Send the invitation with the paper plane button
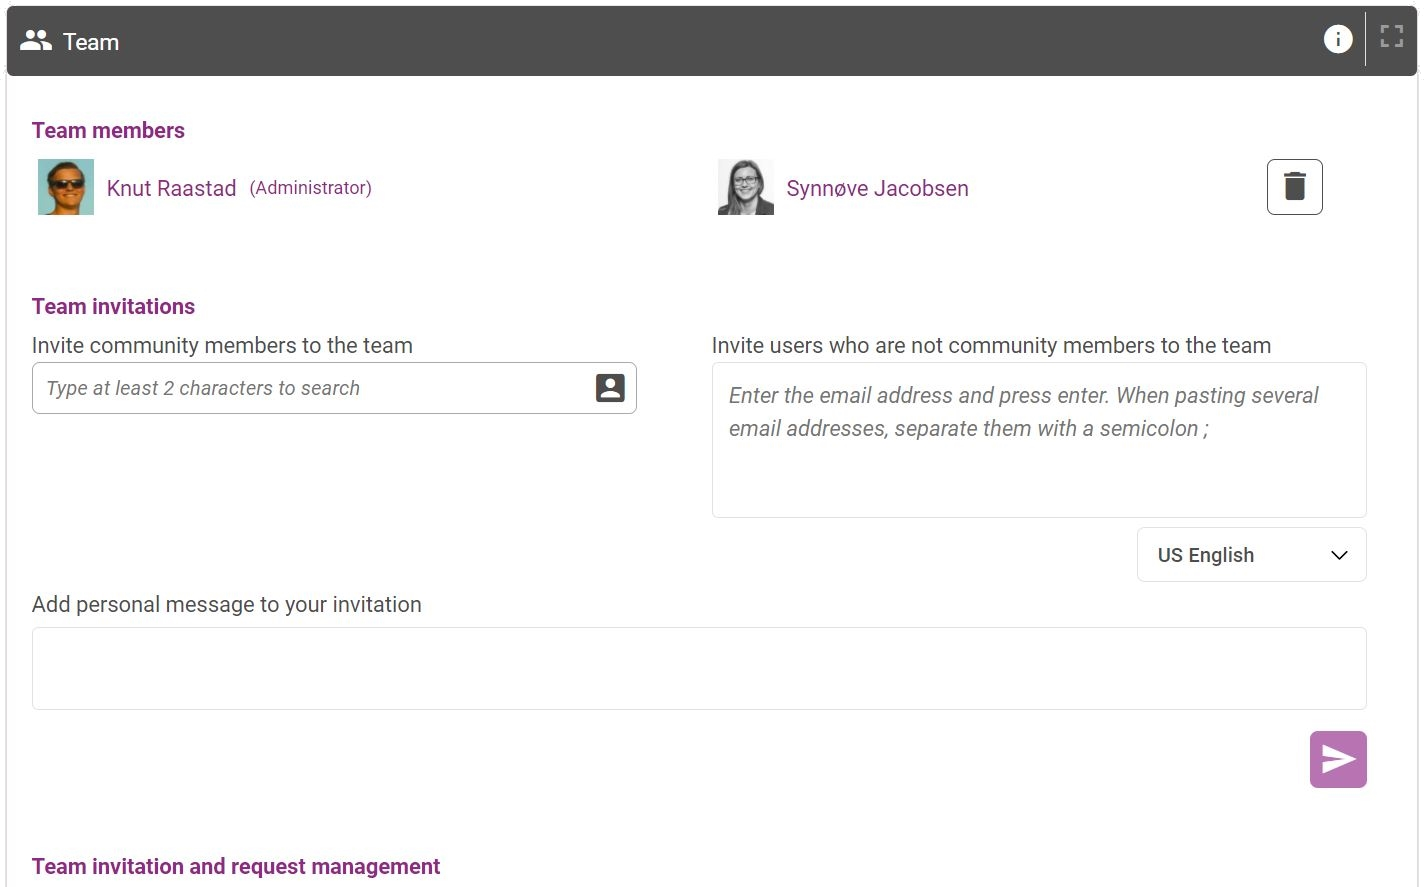Viewport: 1428px width, 887px height. 1338,760
